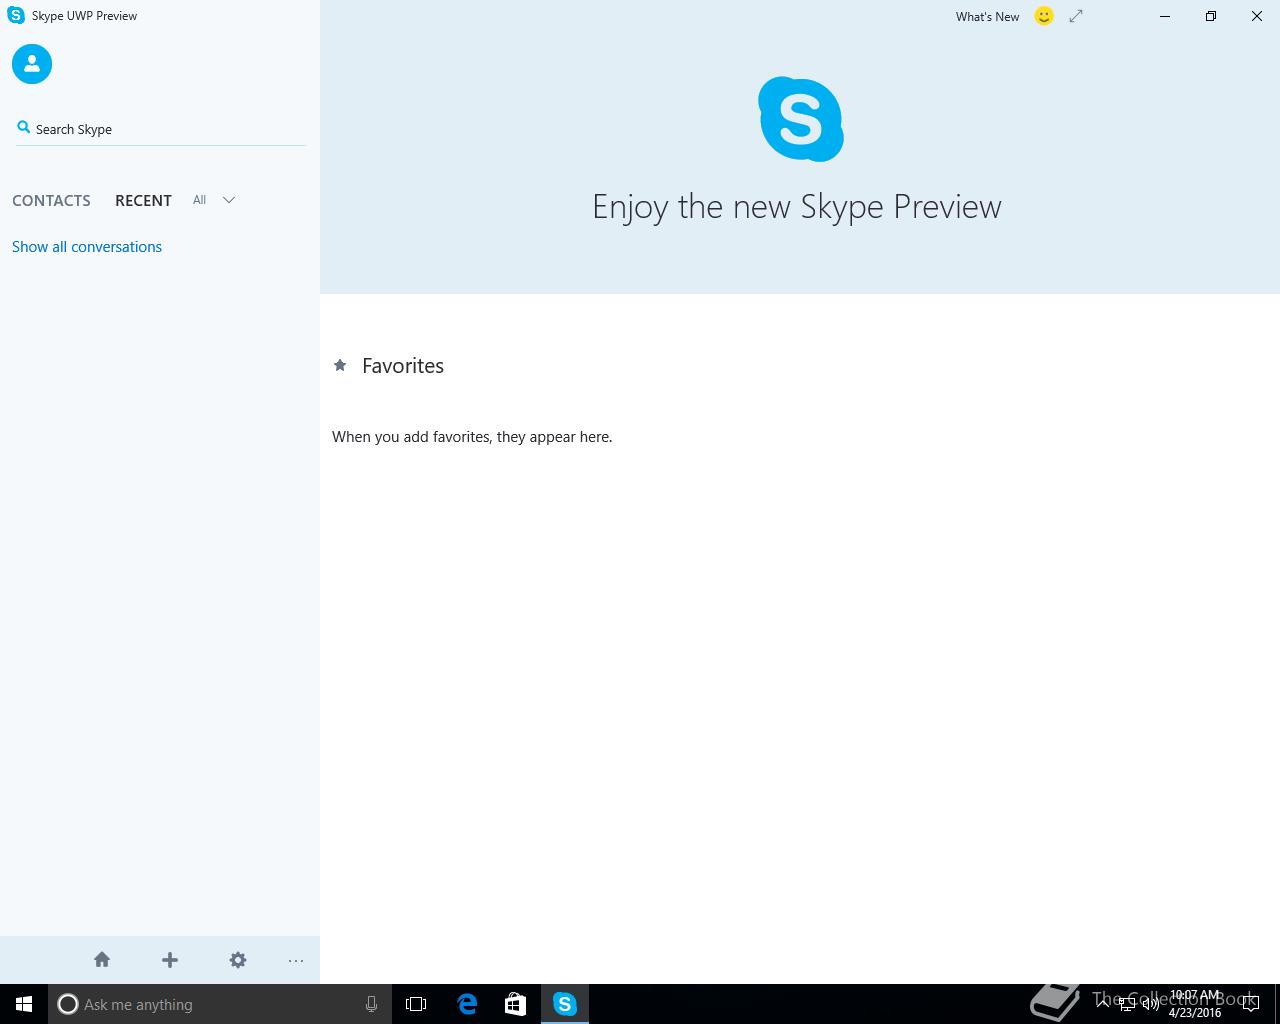Image resolution: width=1280 pixels, height=1024 pixels.
Task: Switch to the RECENT tab
Action: (143, 200)
